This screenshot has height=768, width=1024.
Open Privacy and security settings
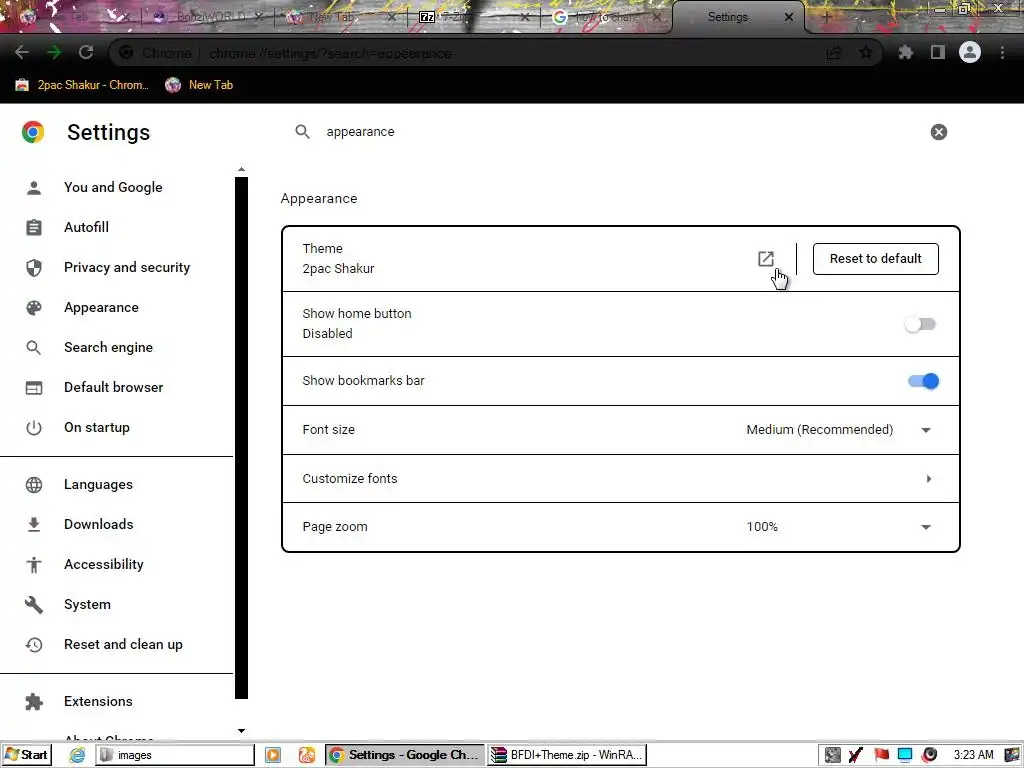[x=127, y=267]
